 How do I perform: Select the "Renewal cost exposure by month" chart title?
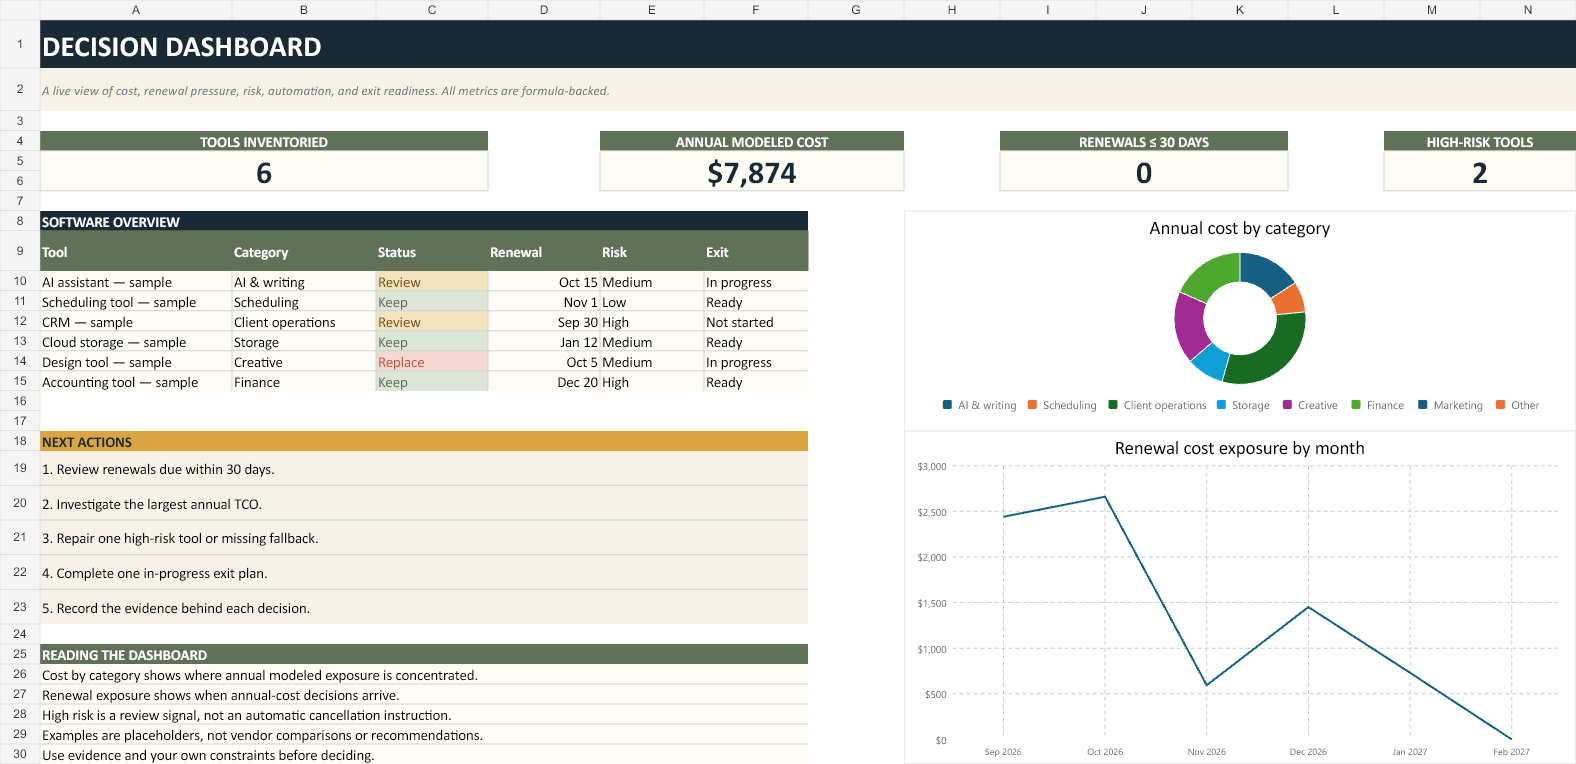point(1240,448)
